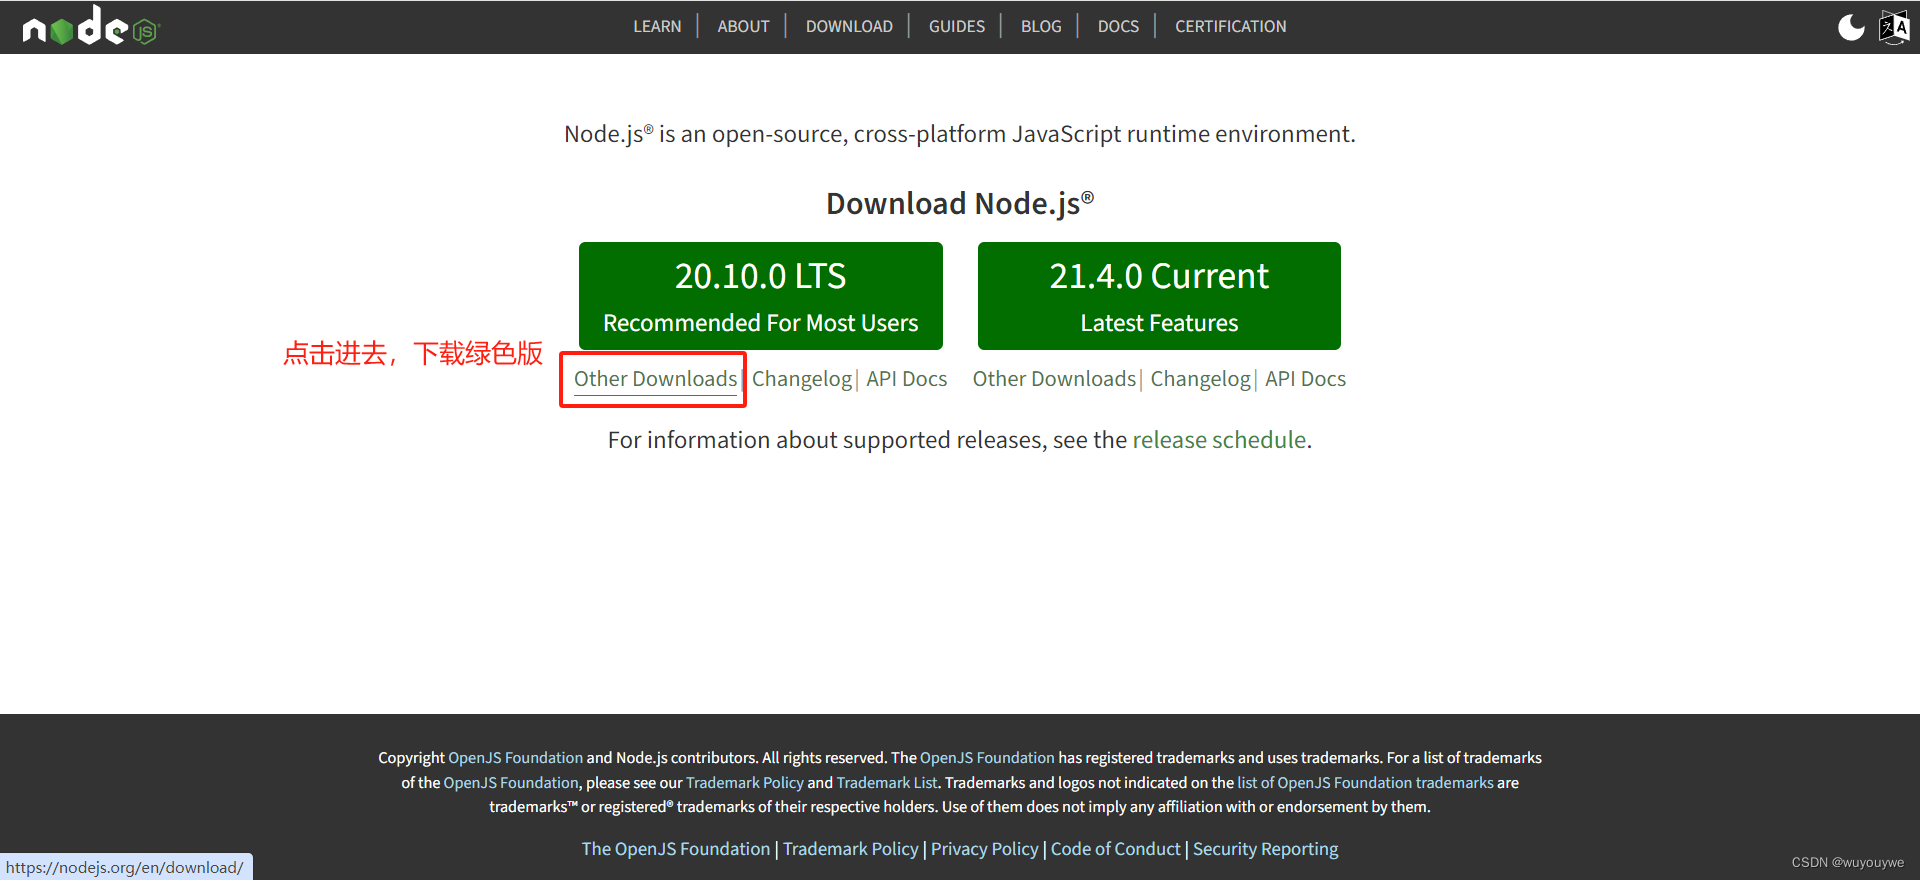
Task: Open the CERTIFICATION nav item
Action: tap(1230, 27)
